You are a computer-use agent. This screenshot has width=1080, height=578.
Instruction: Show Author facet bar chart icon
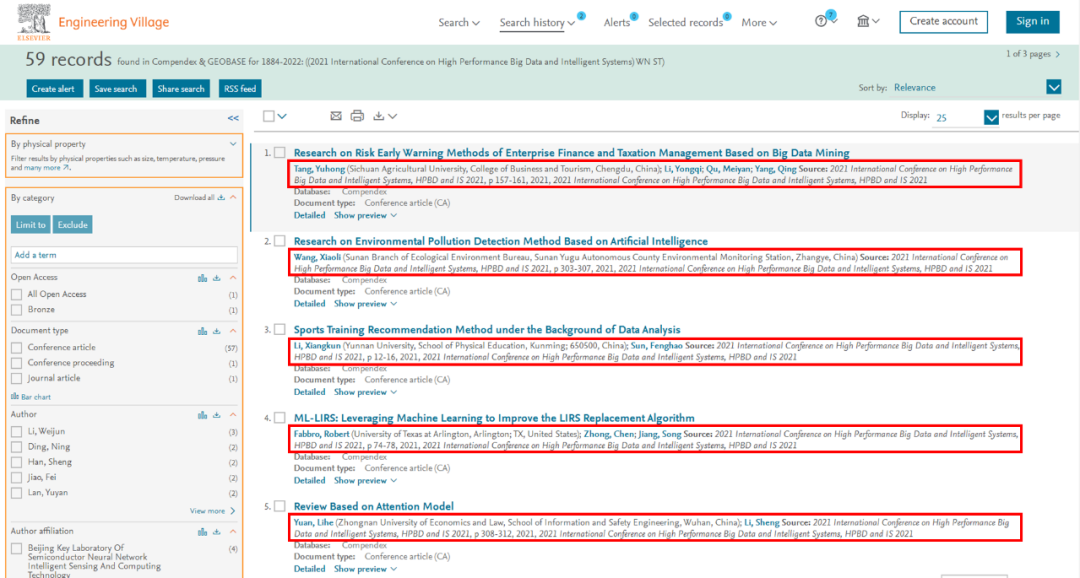202,415
